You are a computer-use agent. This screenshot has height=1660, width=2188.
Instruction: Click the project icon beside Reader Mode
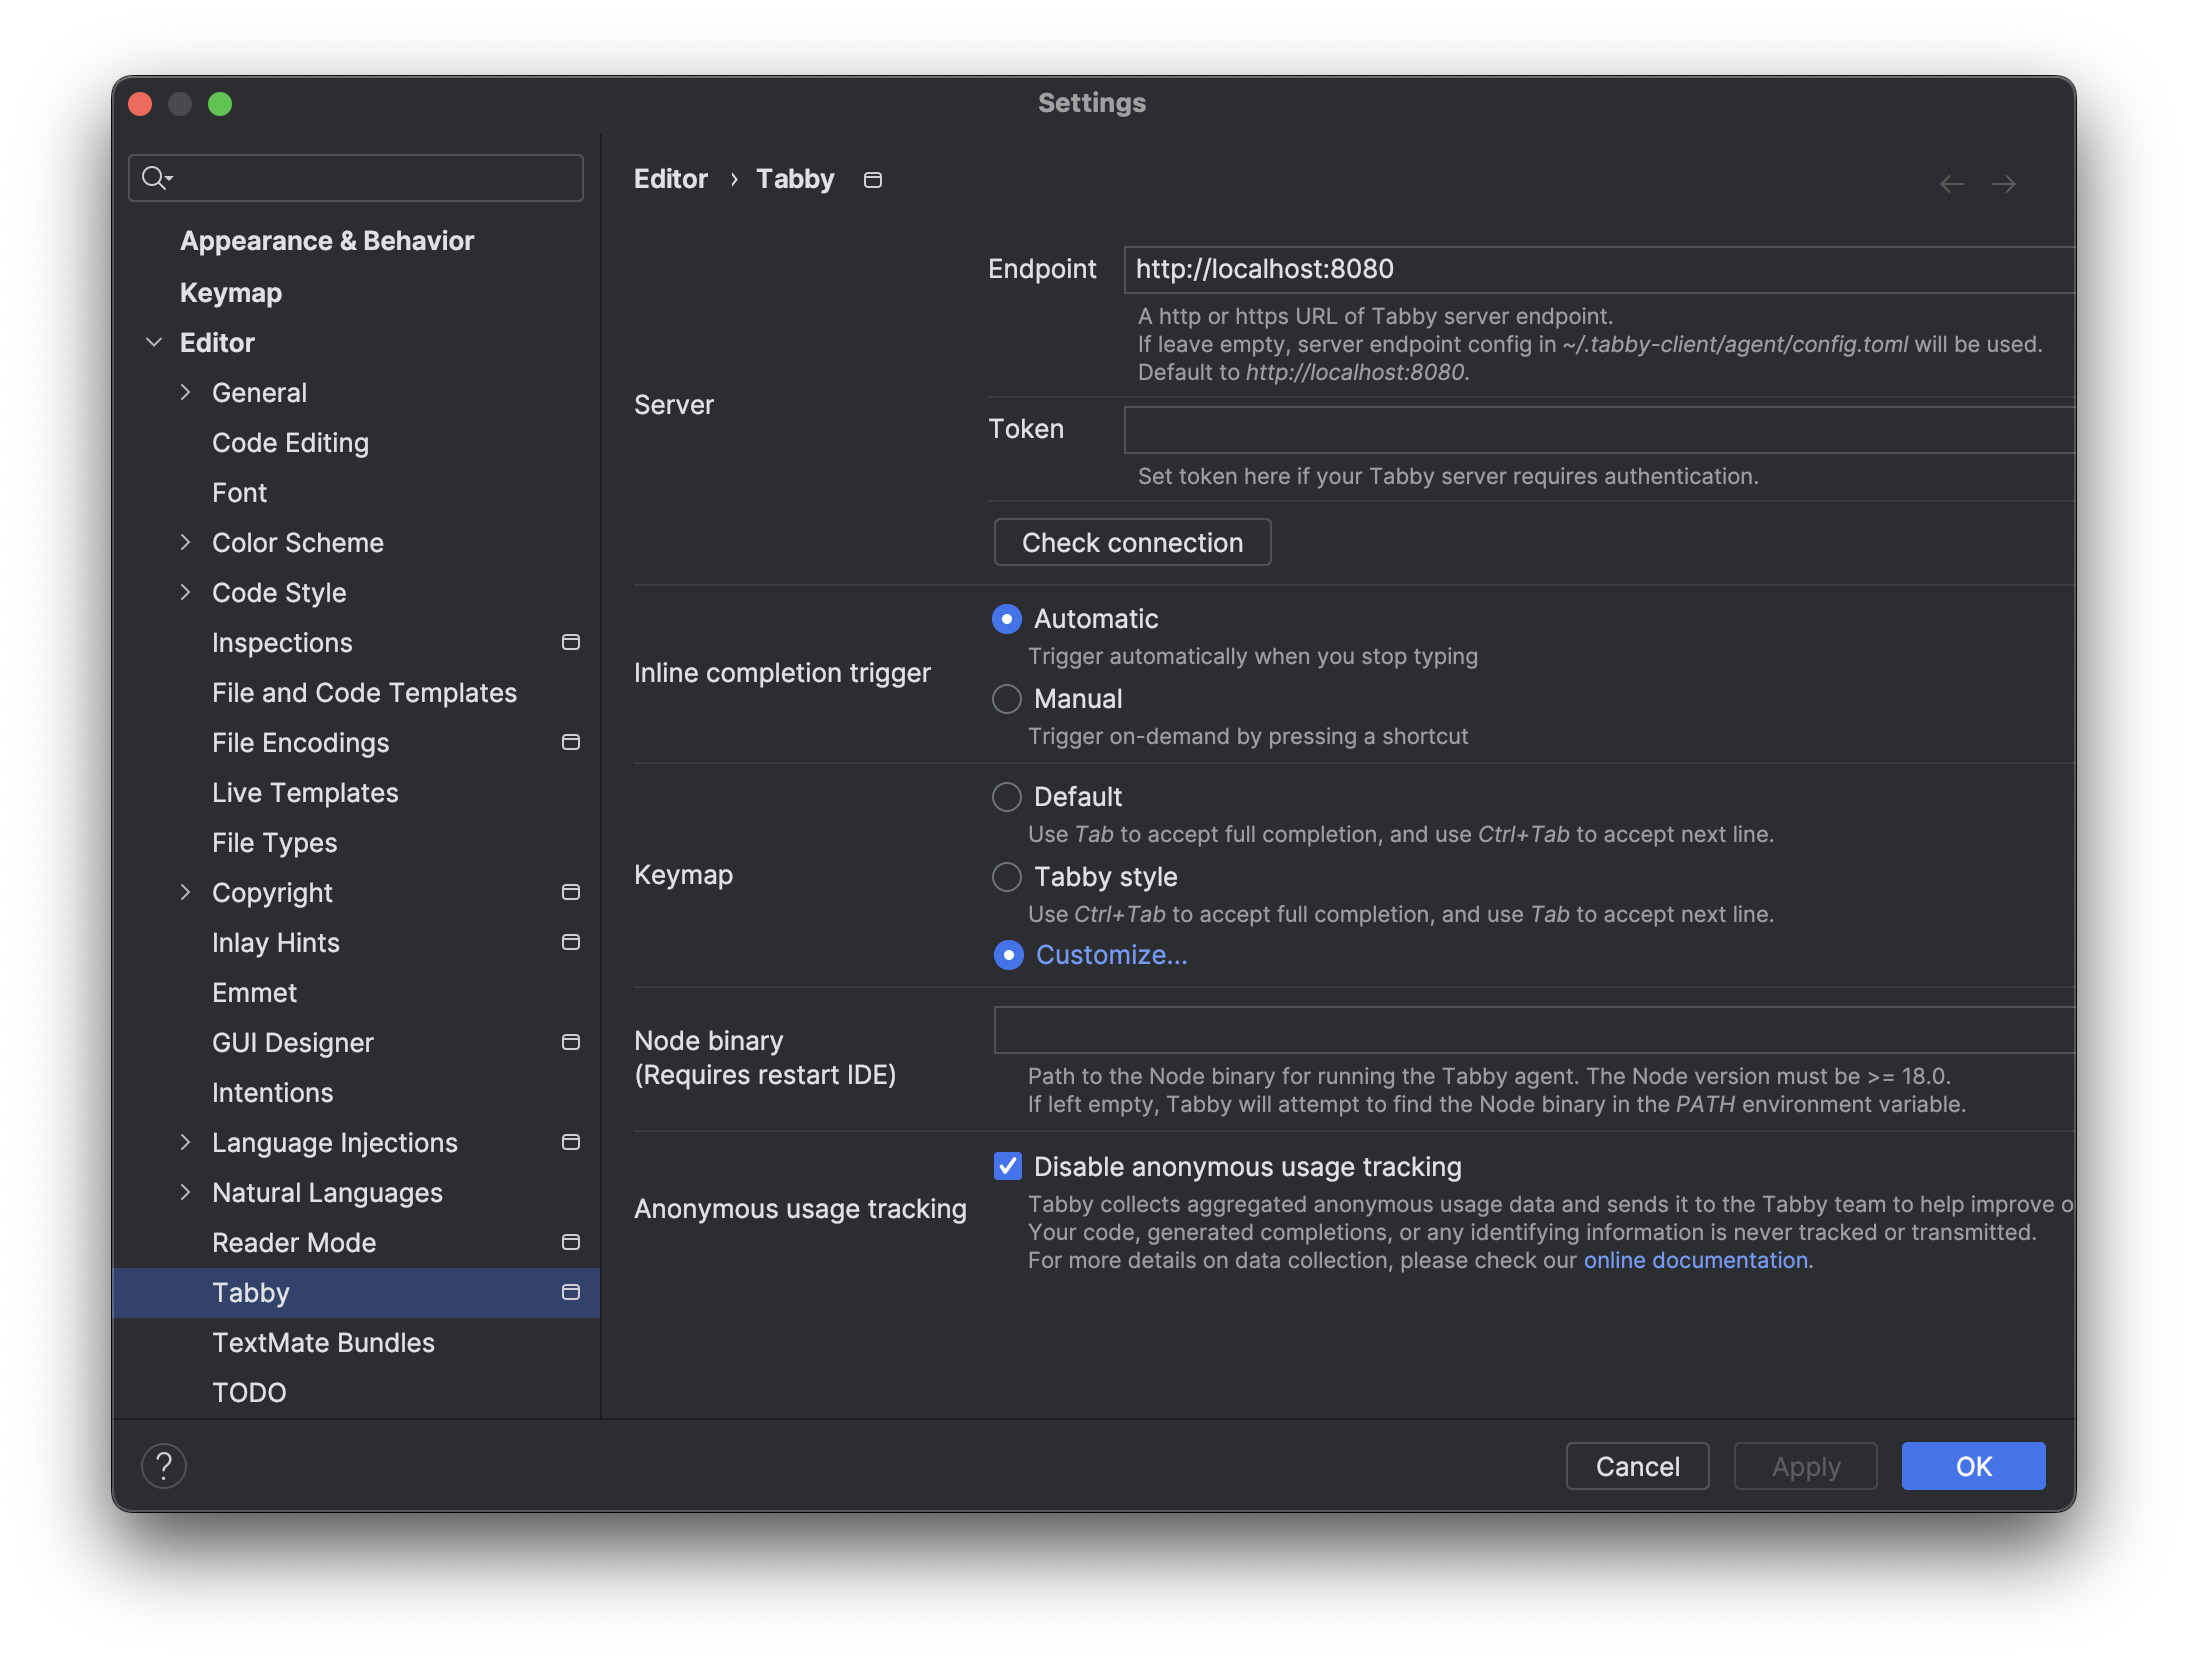(571, 1242)
